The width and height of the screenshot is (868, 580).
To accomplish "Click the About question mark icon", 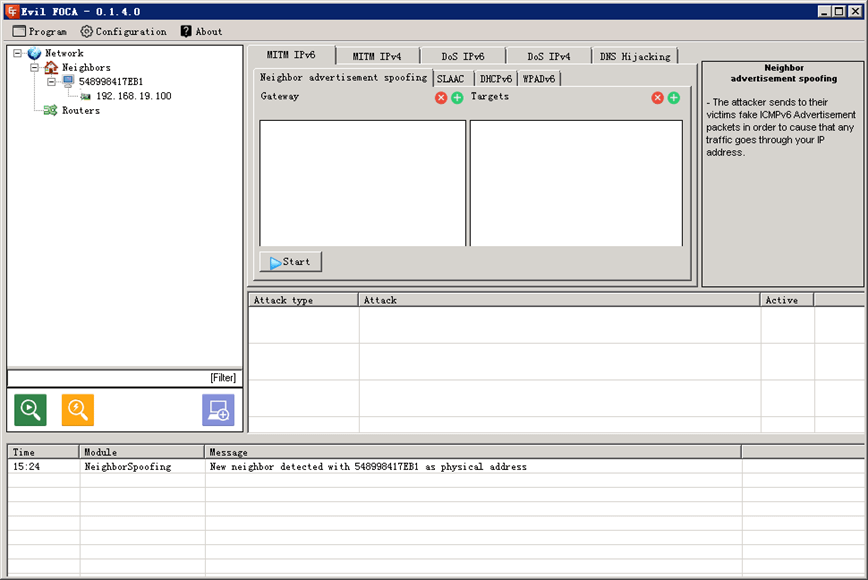I will coord(186,32).
